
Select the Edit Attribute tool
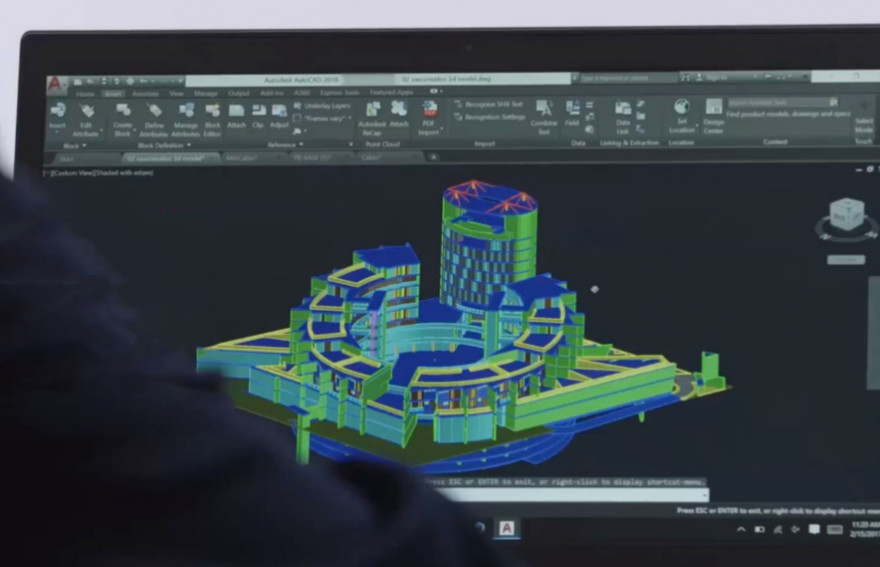tap(85, 120)
